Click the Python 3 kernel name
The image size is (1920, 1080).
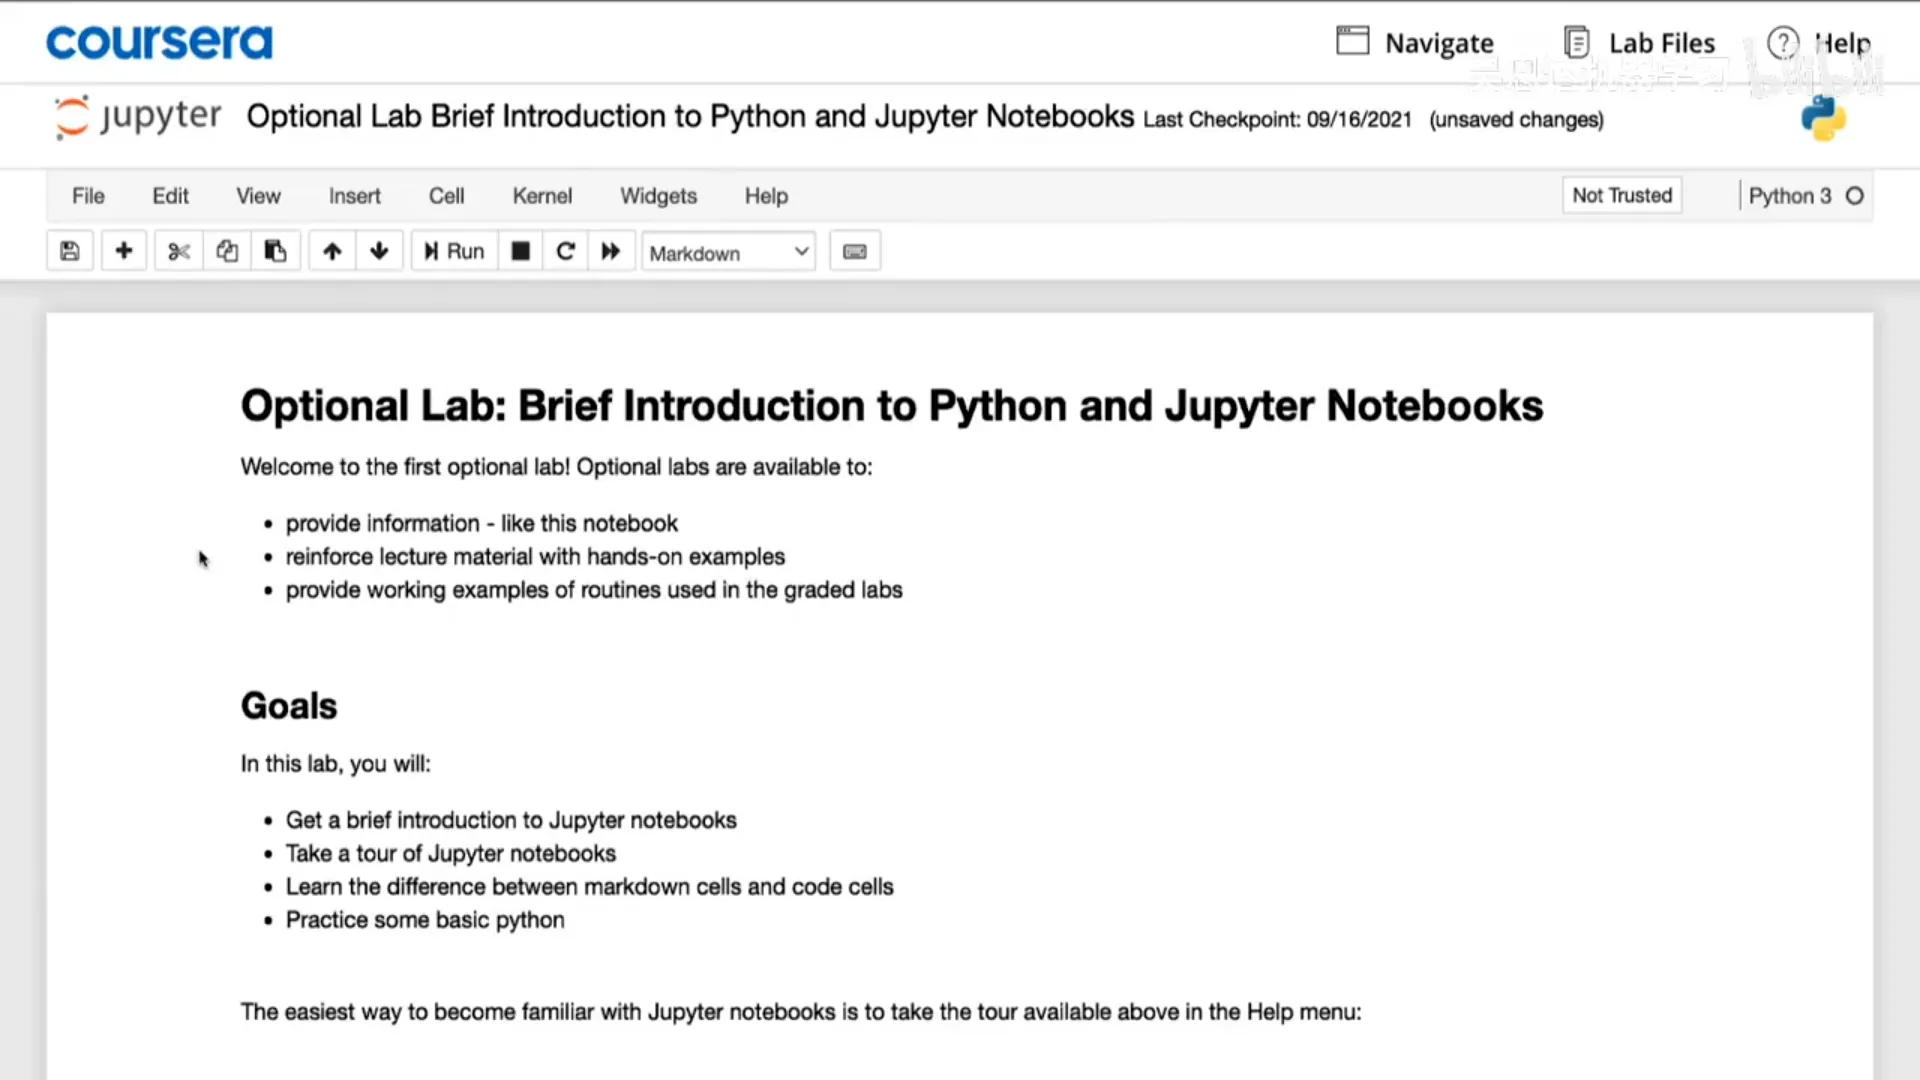[x=1790, y=196]
